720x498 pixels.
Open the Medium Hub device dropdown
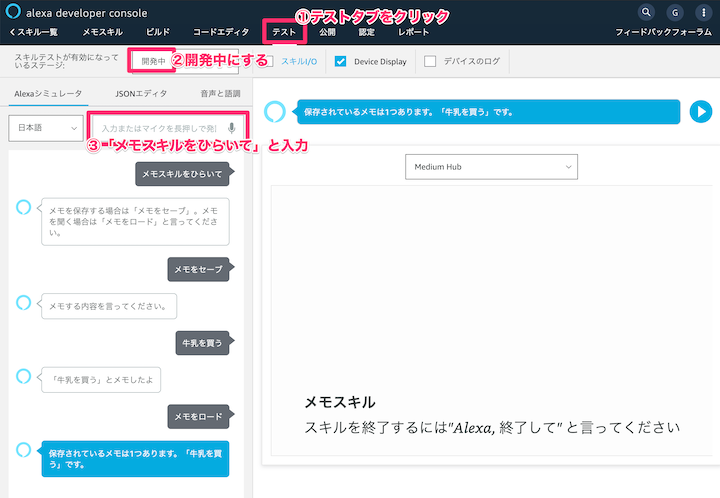click(x=491, y=167)
